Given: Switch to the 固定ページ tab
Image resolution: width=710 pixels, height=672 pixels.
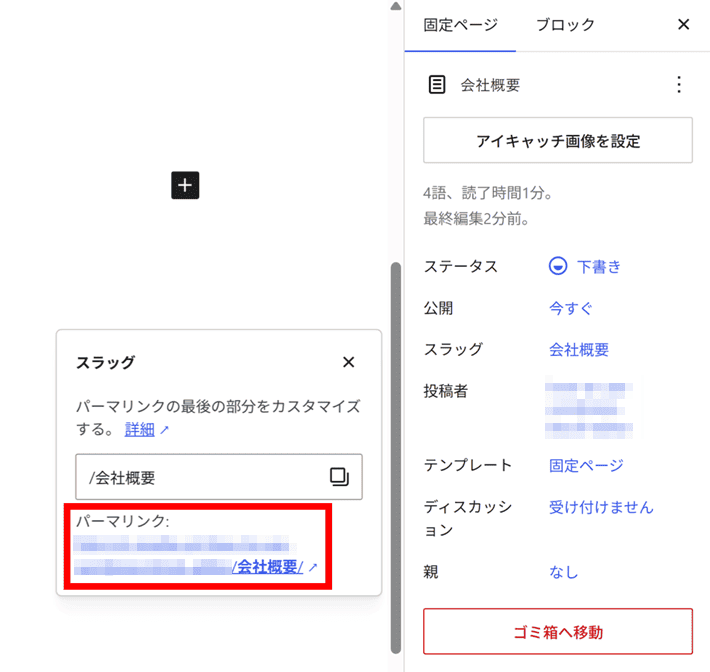Looking at the screenshot, I should tap(460, 25).
